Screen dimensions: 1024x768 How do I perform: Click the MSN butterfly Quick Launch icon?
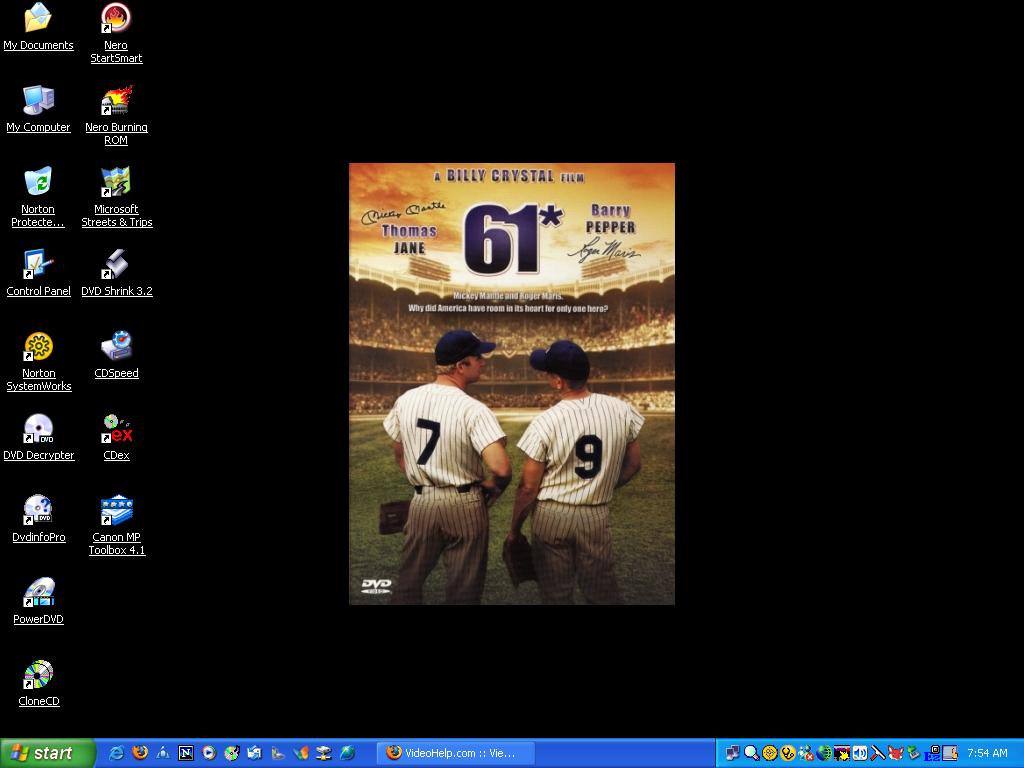pos(300,753)
